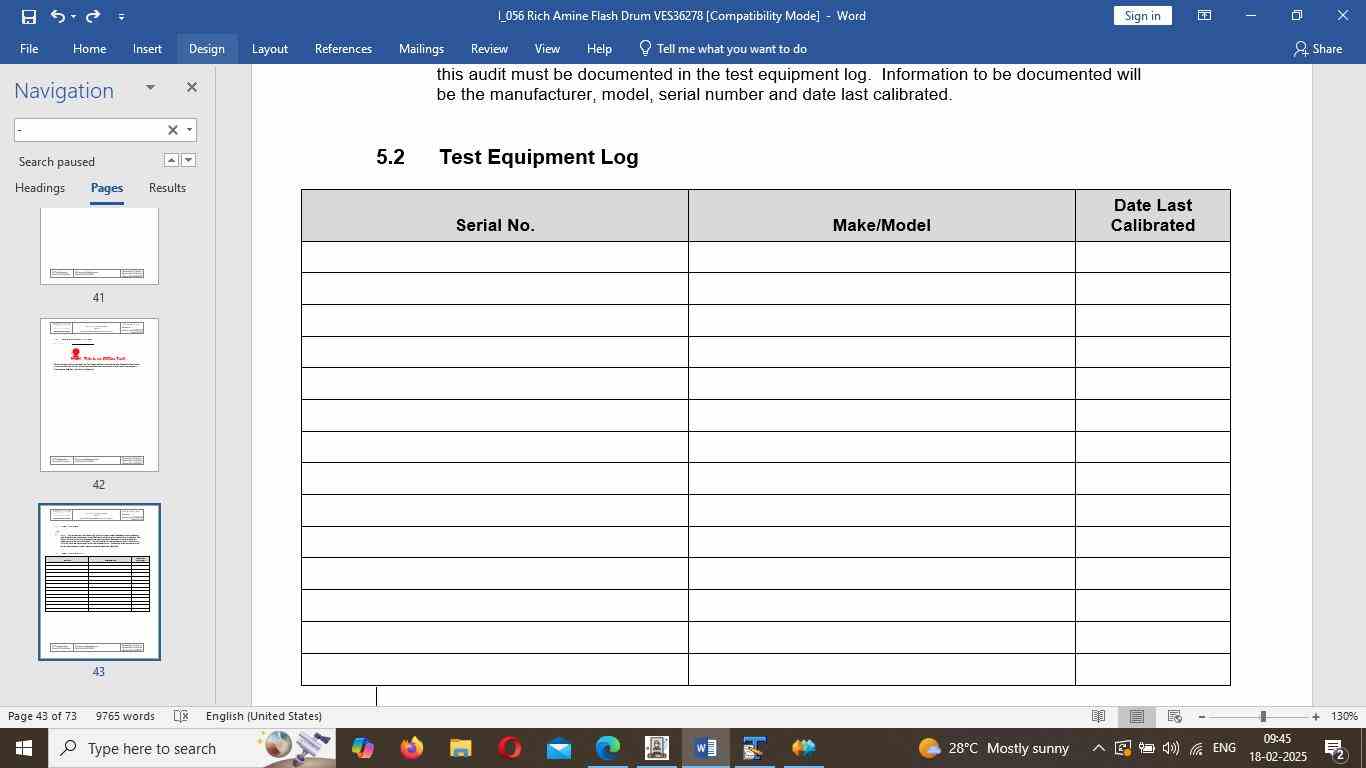Switch to Web Layout view
The height and width of the screenshot is (768, 1366).
[1175, 716]
